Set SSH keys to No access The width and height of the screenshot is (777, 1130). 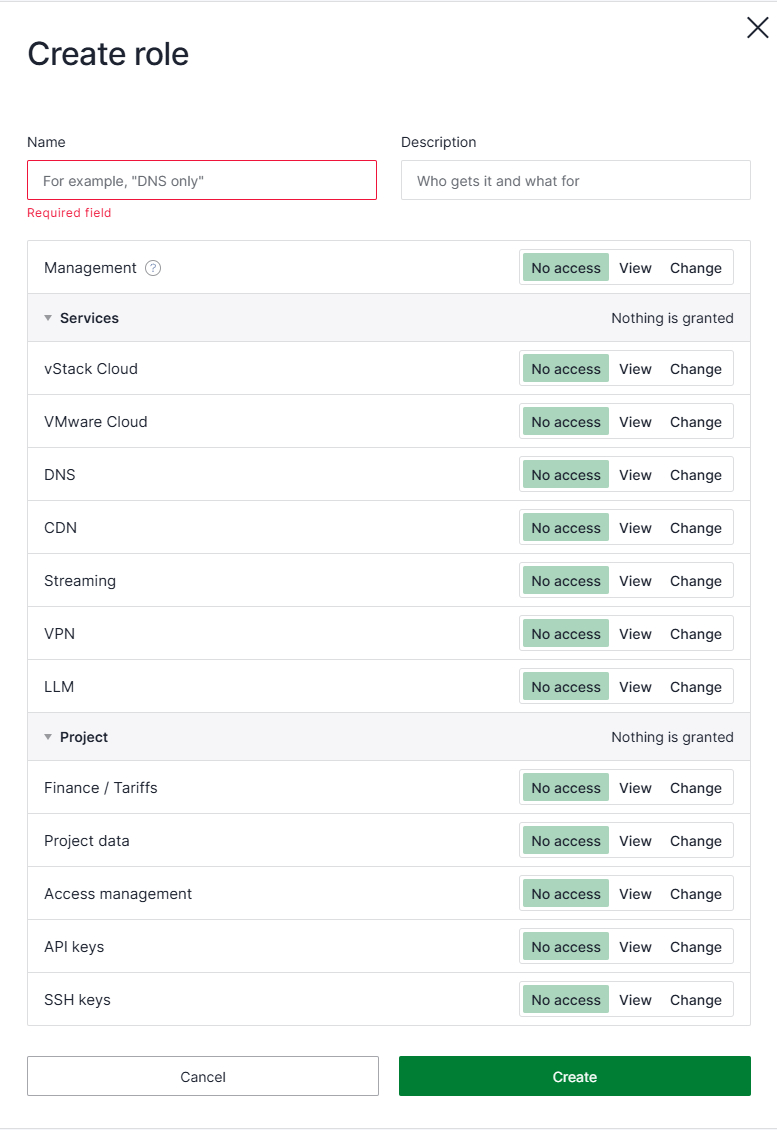coord(566,1000)
